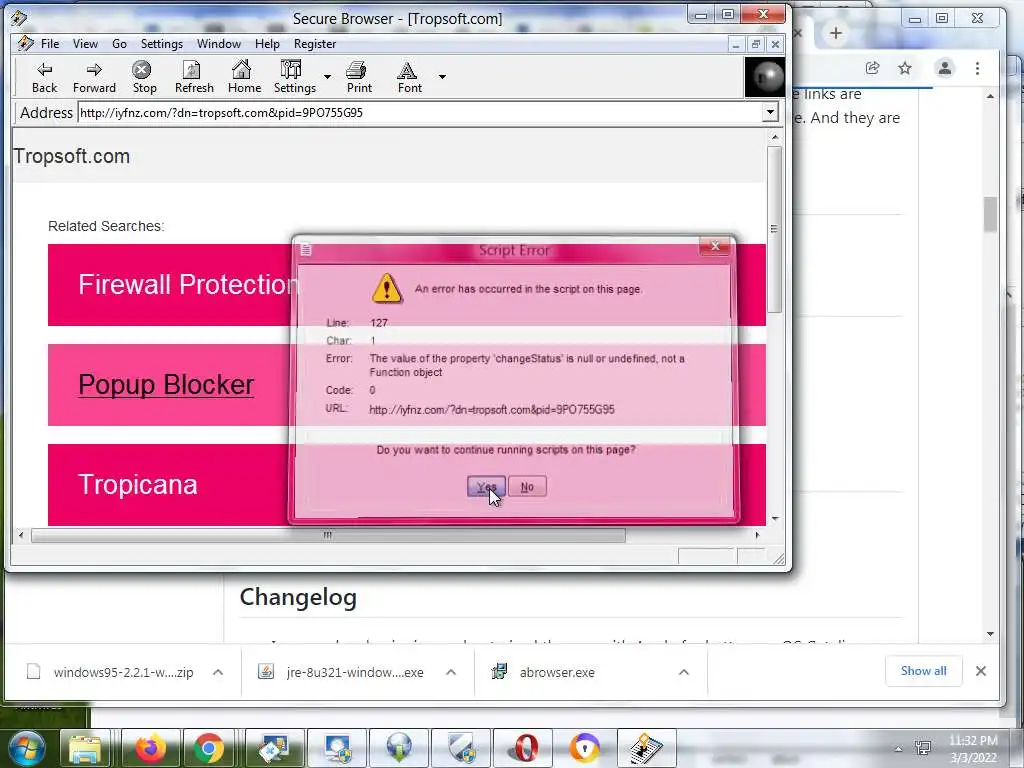Open the Popup Blocker link
This screenshot has height=768, width=1024.
tap(166, 385)
